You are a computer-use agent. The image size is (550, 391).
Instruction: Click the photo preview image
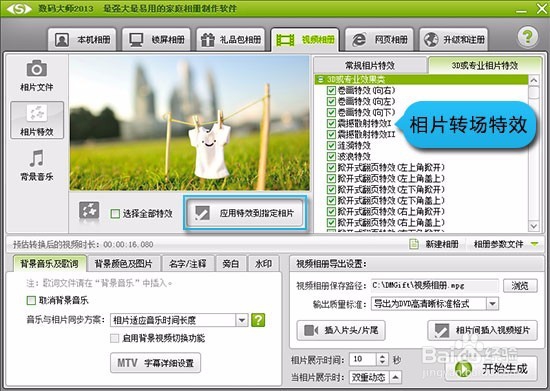point(189,123)
